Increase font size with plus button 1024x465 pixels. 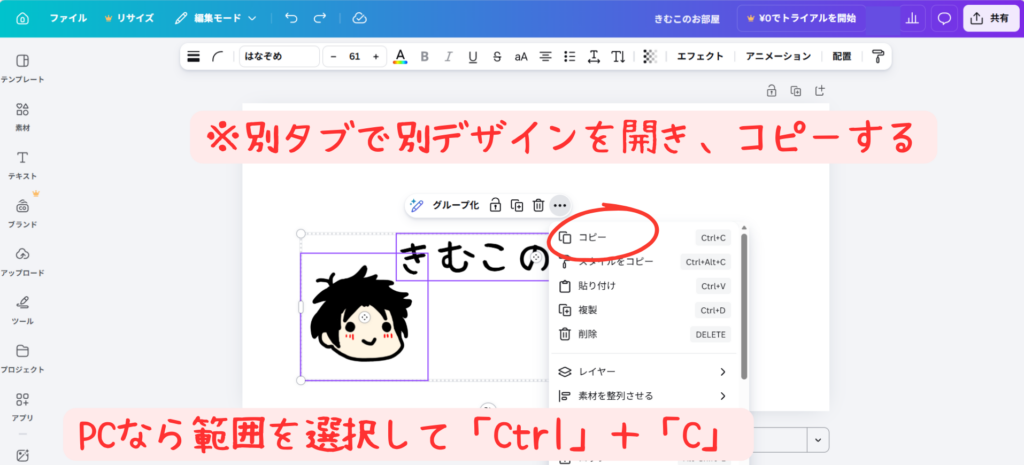pos(376,56)
